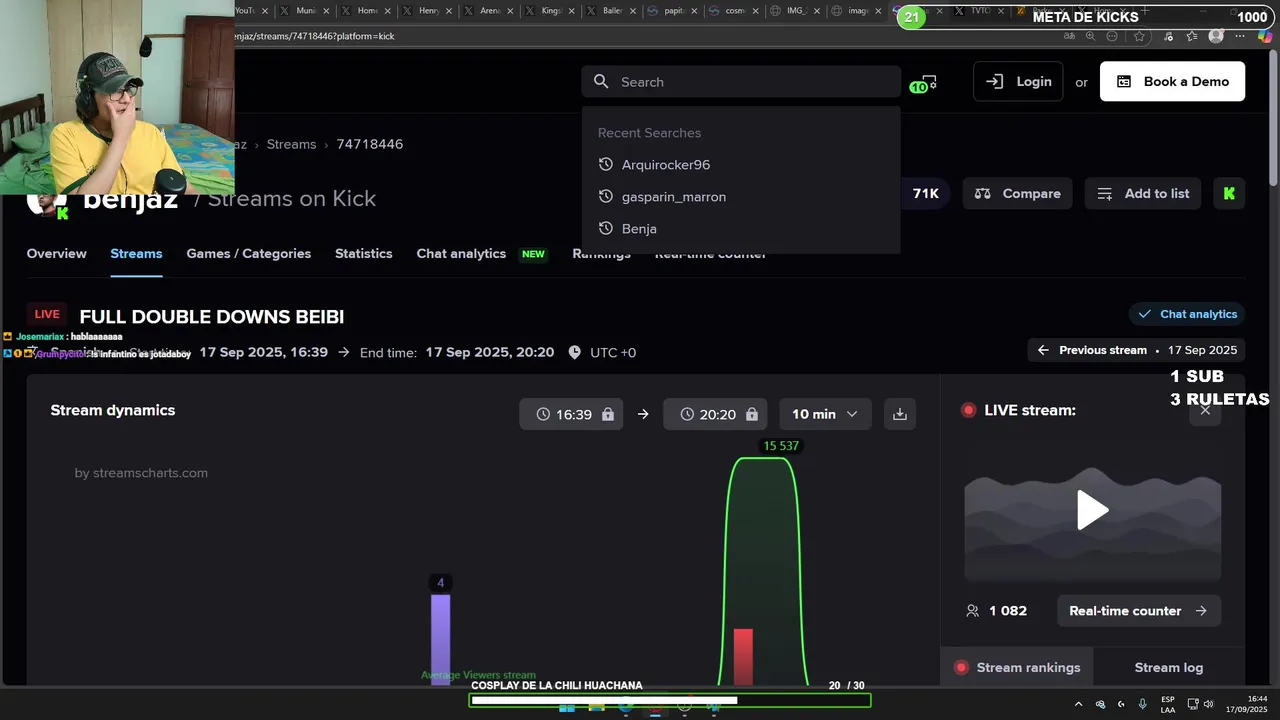Click the Compare button
The width and height of the screenshot is (1280, 720).
tap(1018, 194)
